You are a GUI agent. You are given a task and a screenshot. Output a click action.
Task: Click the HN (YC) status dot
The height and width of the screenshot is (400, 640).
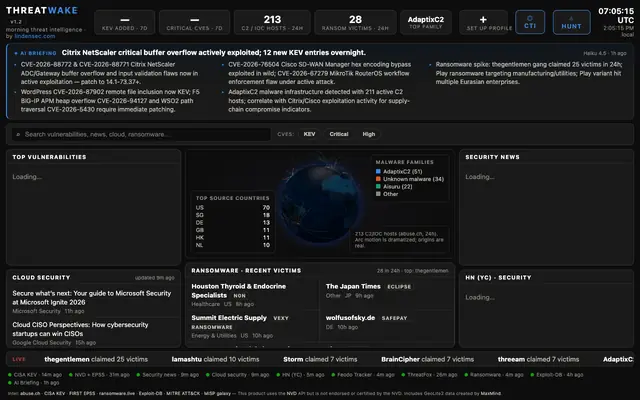tap(278, 375)
